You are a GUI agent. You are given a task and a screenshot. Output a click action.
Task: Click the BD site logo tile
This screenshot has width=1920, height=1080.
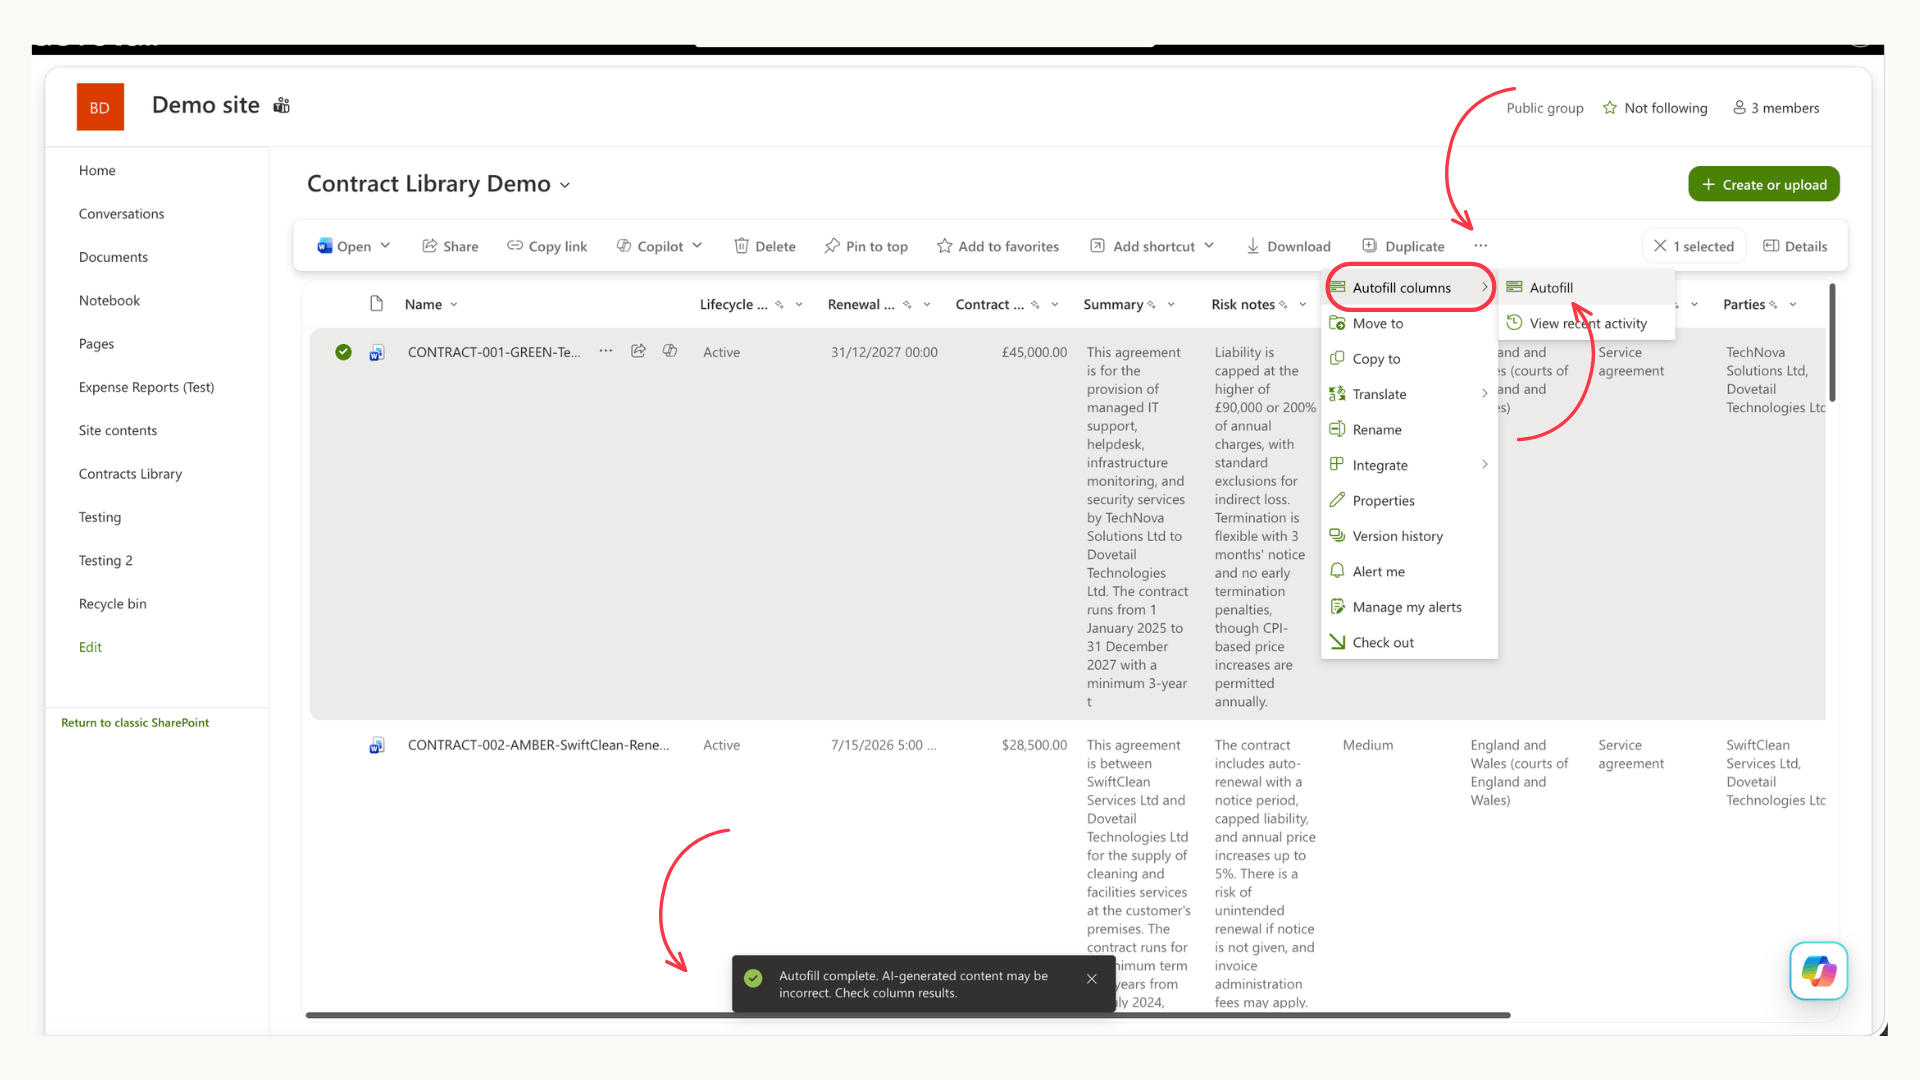pyautogui.click(x=100, y=107)
